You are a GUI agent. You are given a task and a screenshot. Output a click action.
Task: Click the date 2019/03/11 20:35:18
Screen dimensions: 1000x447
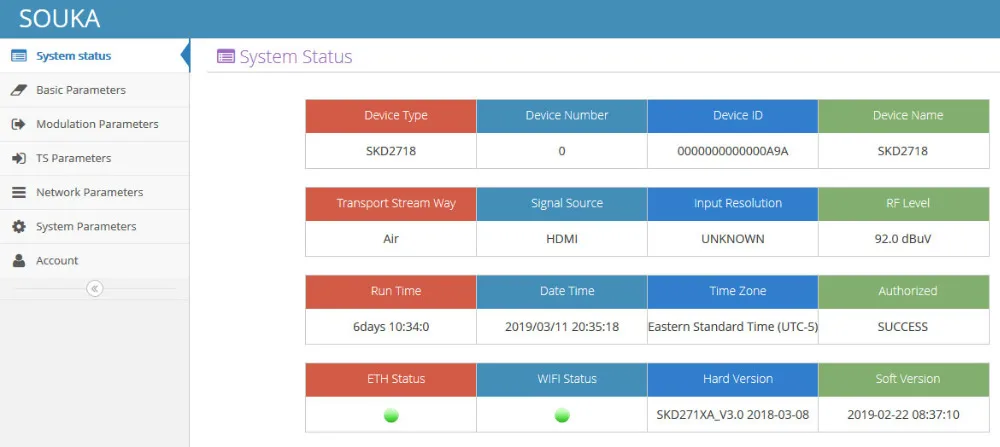point(562,327)
